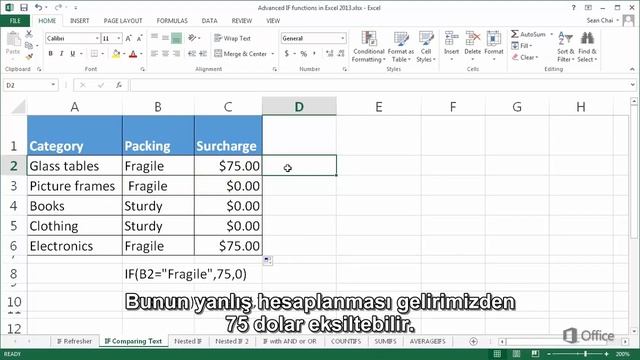
Task: Click the Insert cells icon
Action: click(451, 38)
